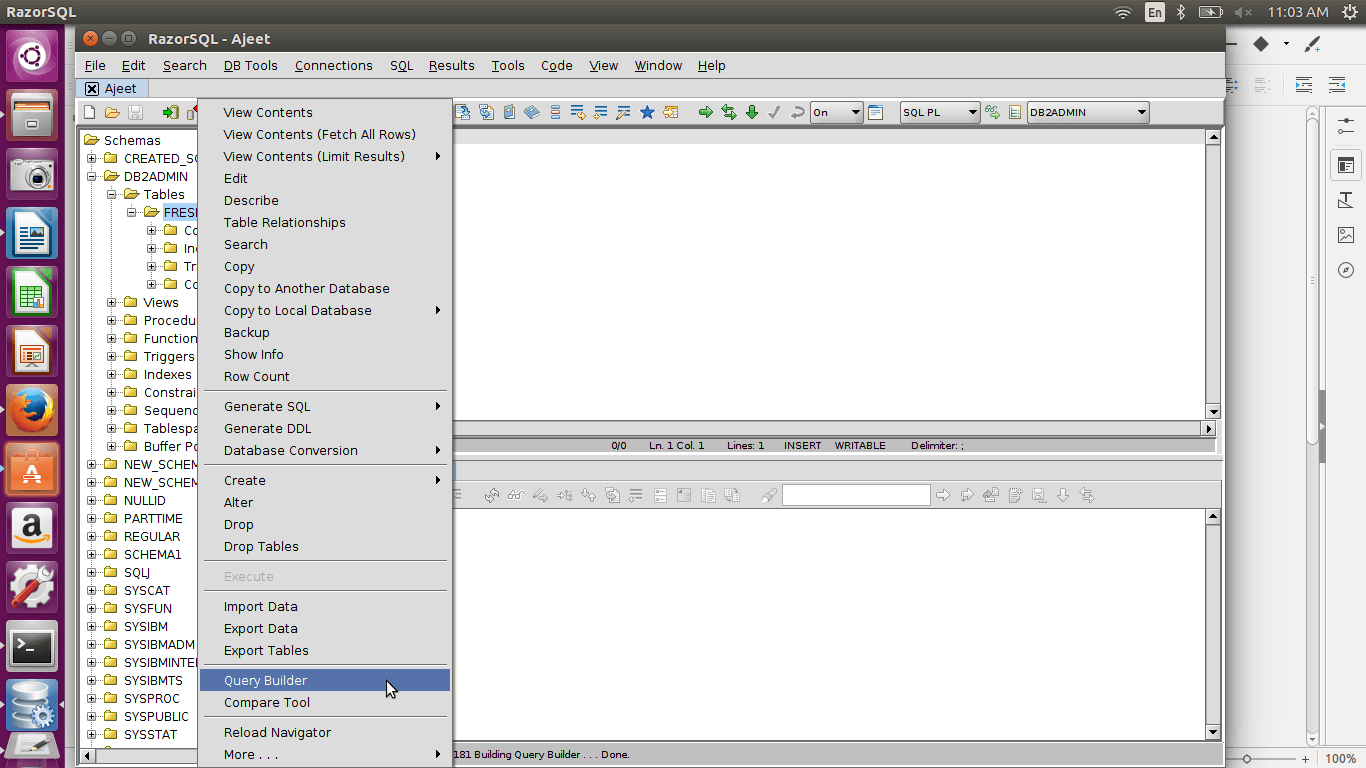Image resolution: width=1366 pixels, height=768 pixels.
Task: Choose Query Builder from context menu
Action: (x=325, y=680)
